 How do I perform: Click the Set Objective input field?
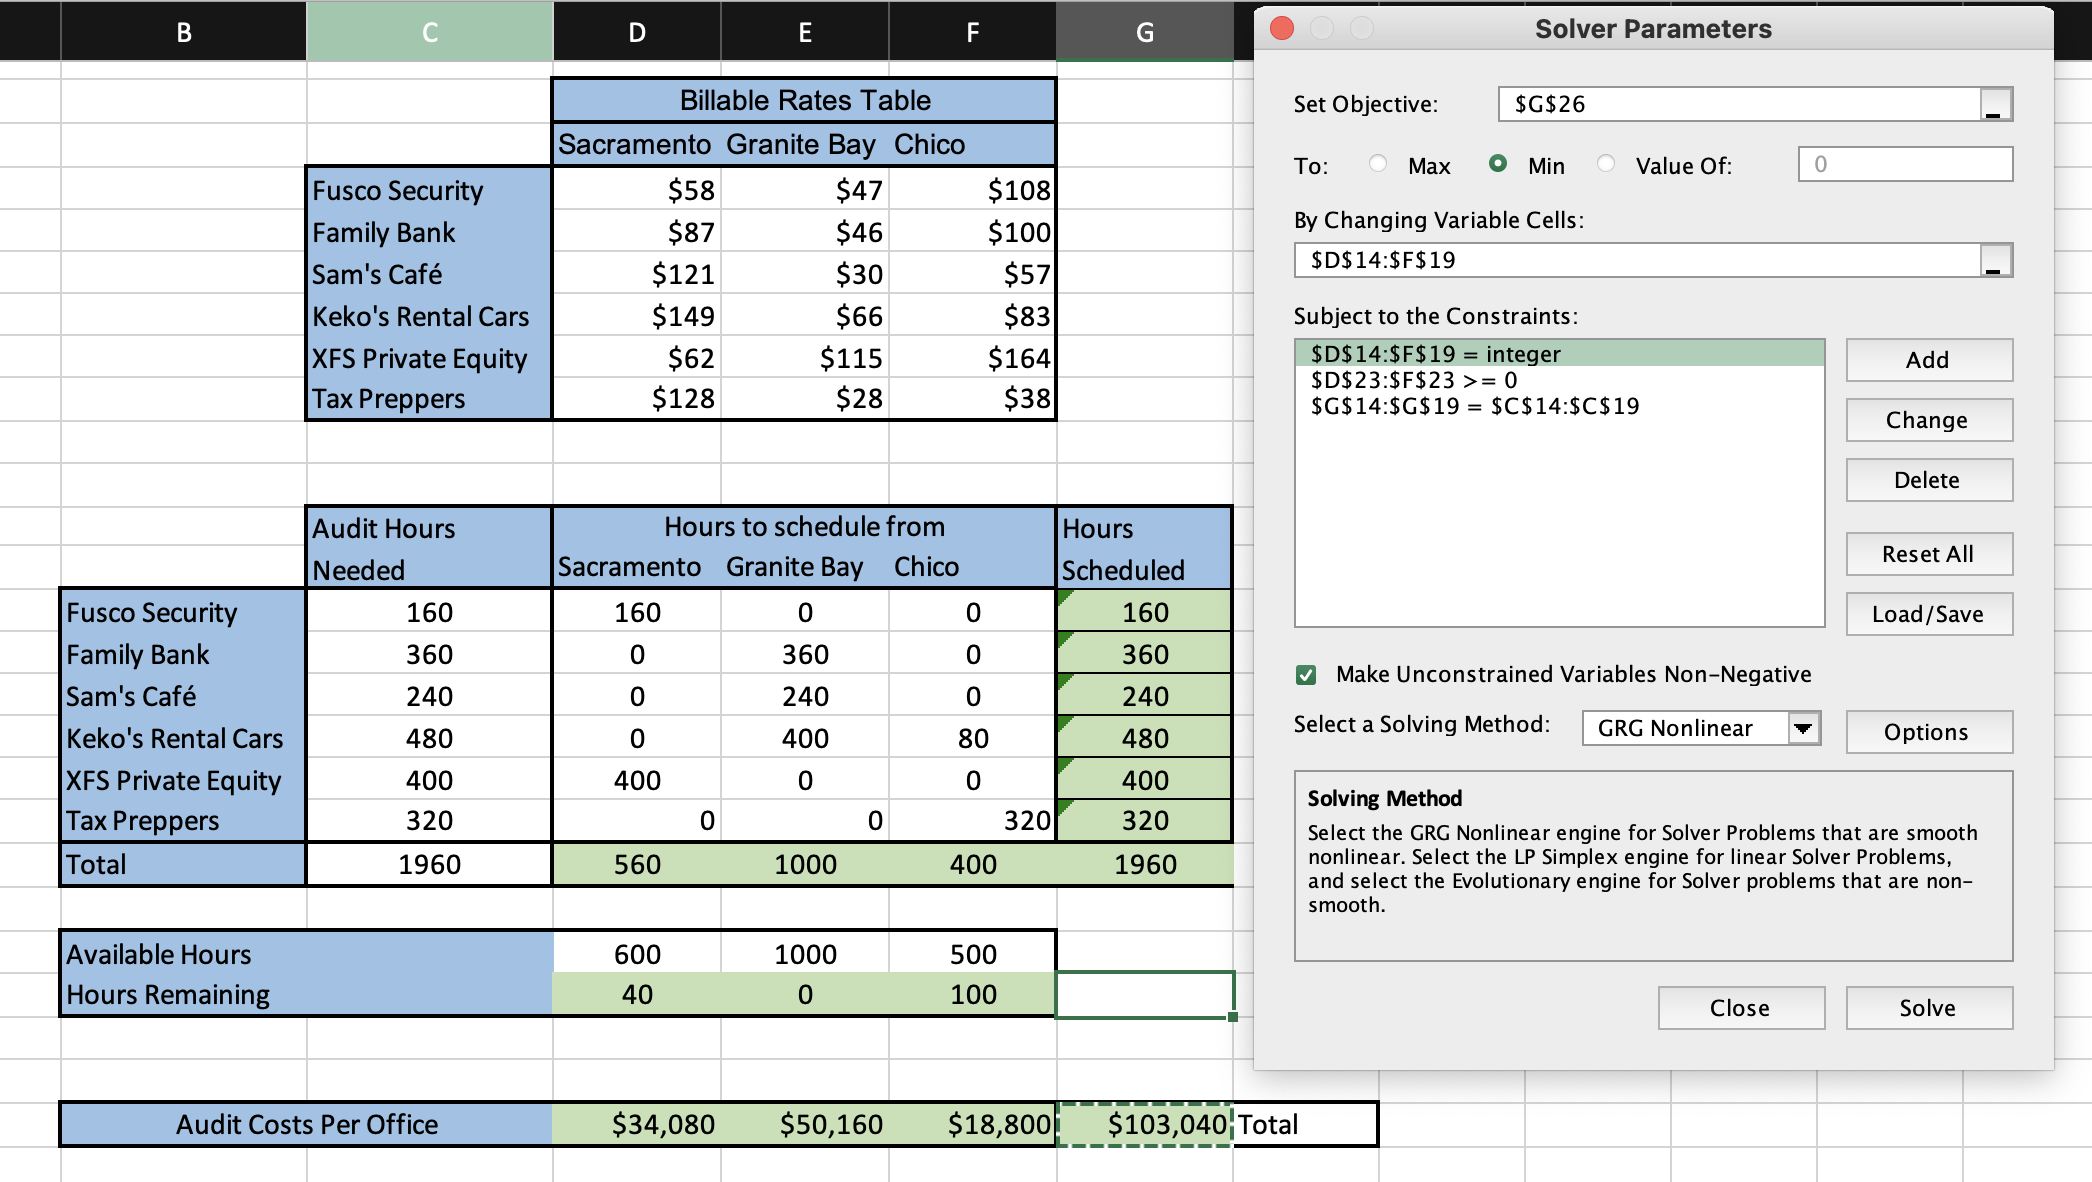[x=1738, y=104]
